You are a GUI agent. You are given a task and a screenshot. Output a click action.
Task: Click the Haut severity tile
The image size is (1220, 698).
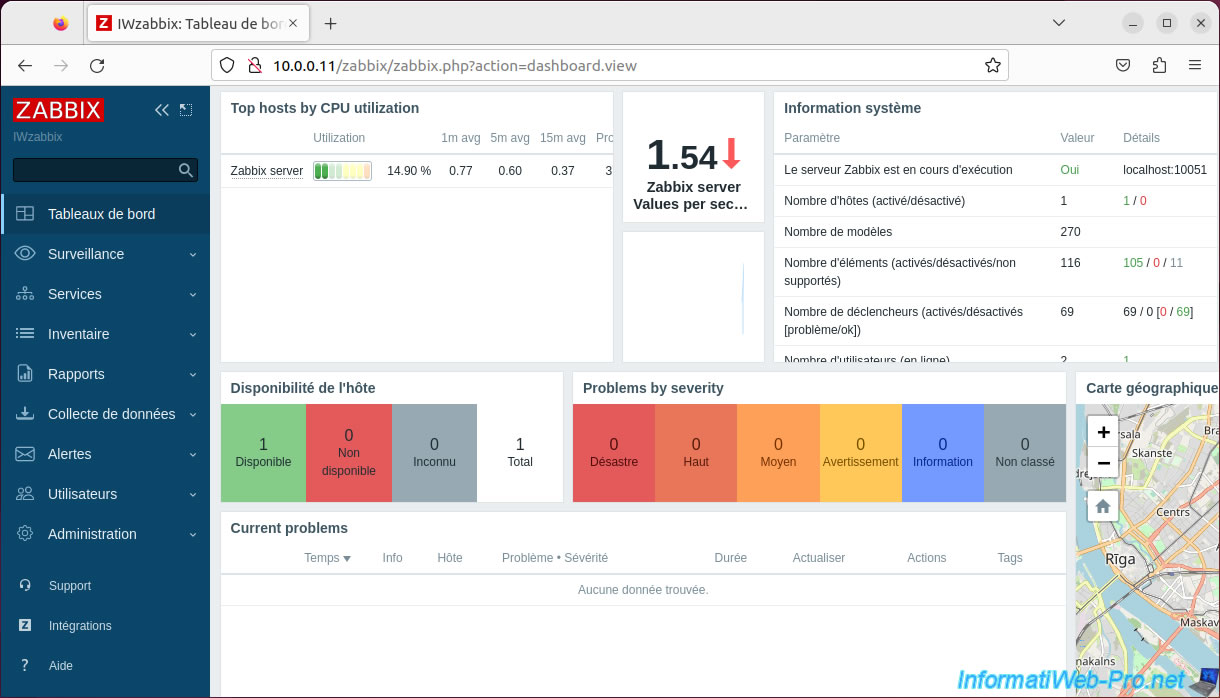point(696,453)
